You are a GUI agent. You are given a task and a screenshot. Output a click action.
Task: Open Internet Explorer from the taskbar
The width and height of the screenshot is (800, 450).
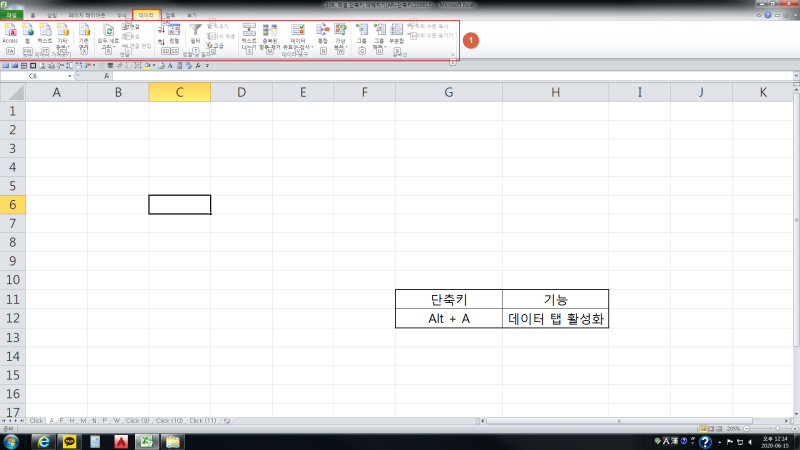click(44, 441)
